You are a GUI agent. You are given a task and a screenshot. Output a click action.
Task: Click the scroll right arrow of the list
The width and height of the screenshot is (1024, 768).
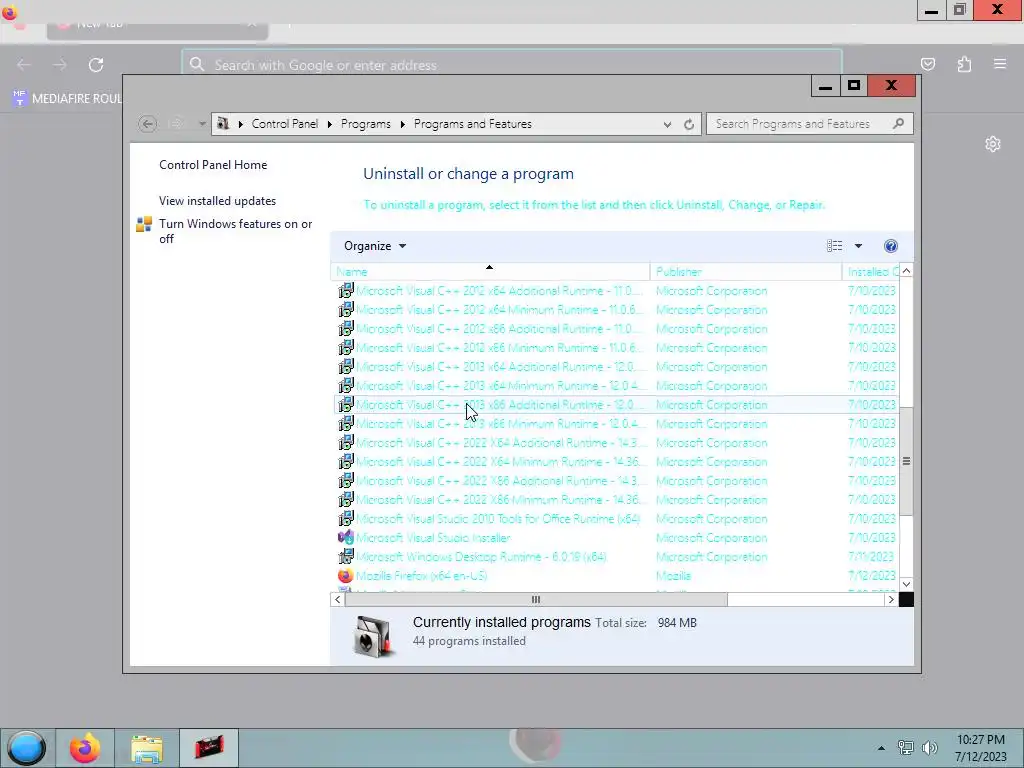click(x=891, y=600)
